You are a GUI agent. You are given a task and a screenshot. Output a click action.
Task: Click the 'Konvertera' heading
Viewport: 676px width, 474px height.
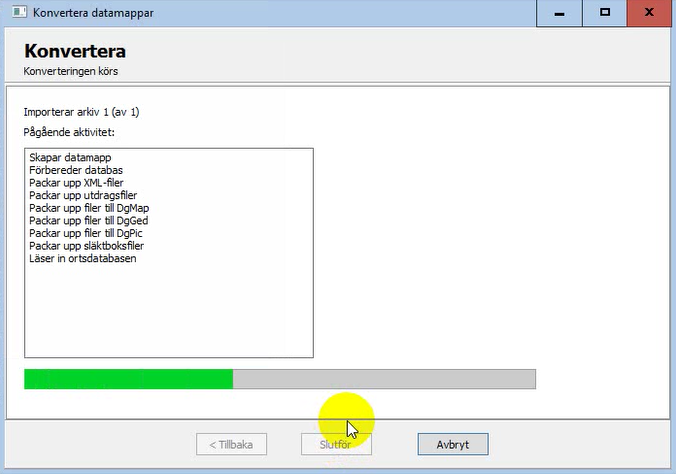(x=75, y=51)
